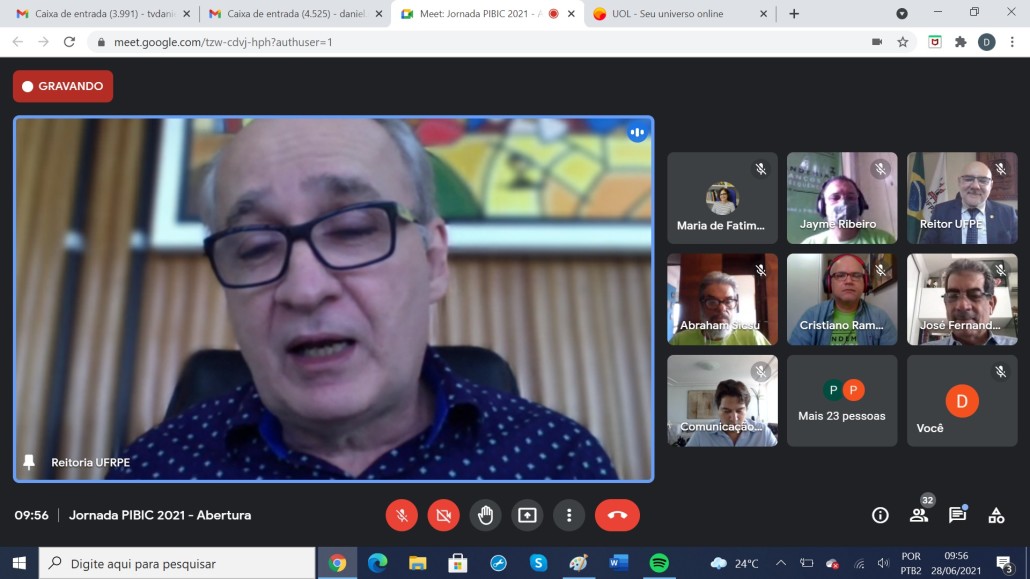This screenshot has width=1030, height=579.
Task: Unpin the Reitoria UFRPE video
Action: pyautogui.click(x=29, y=462)
